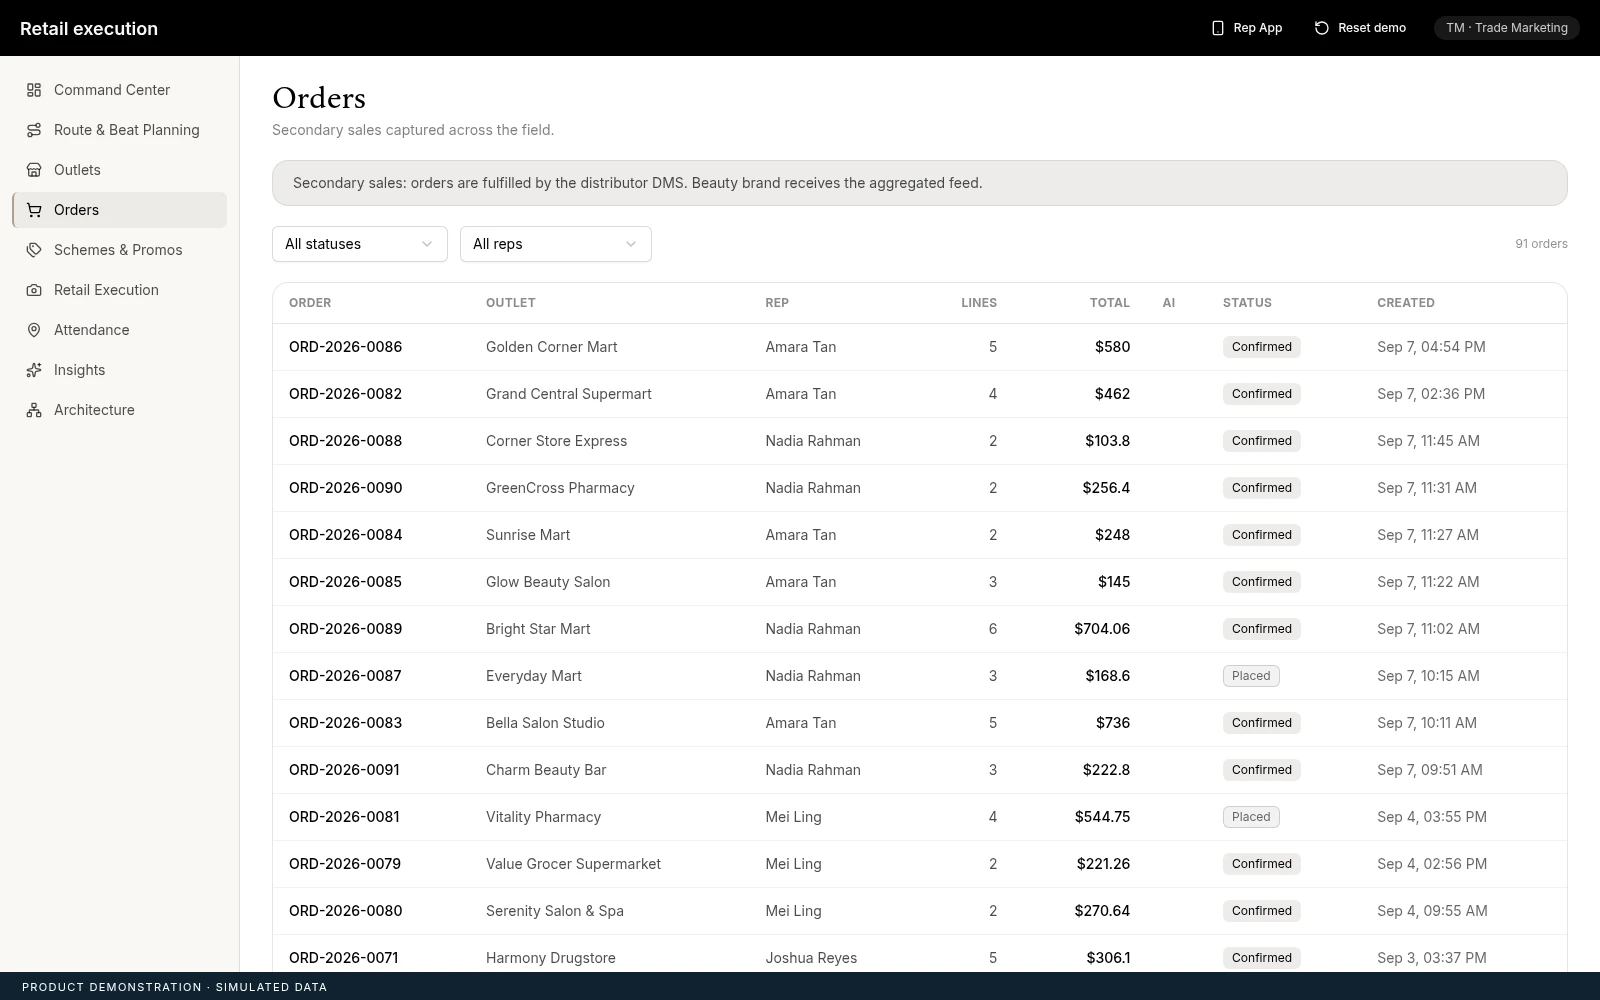
Task: Click the GreenCross Pharmacy outlet cell
Action: pyautogui.click(x=560, y=488)
